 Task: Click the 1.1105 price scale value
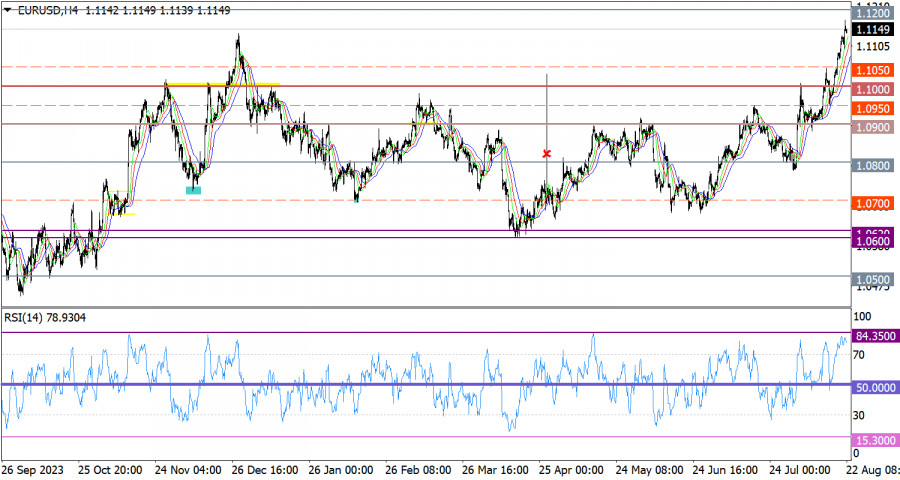click(x=872, y=46)
